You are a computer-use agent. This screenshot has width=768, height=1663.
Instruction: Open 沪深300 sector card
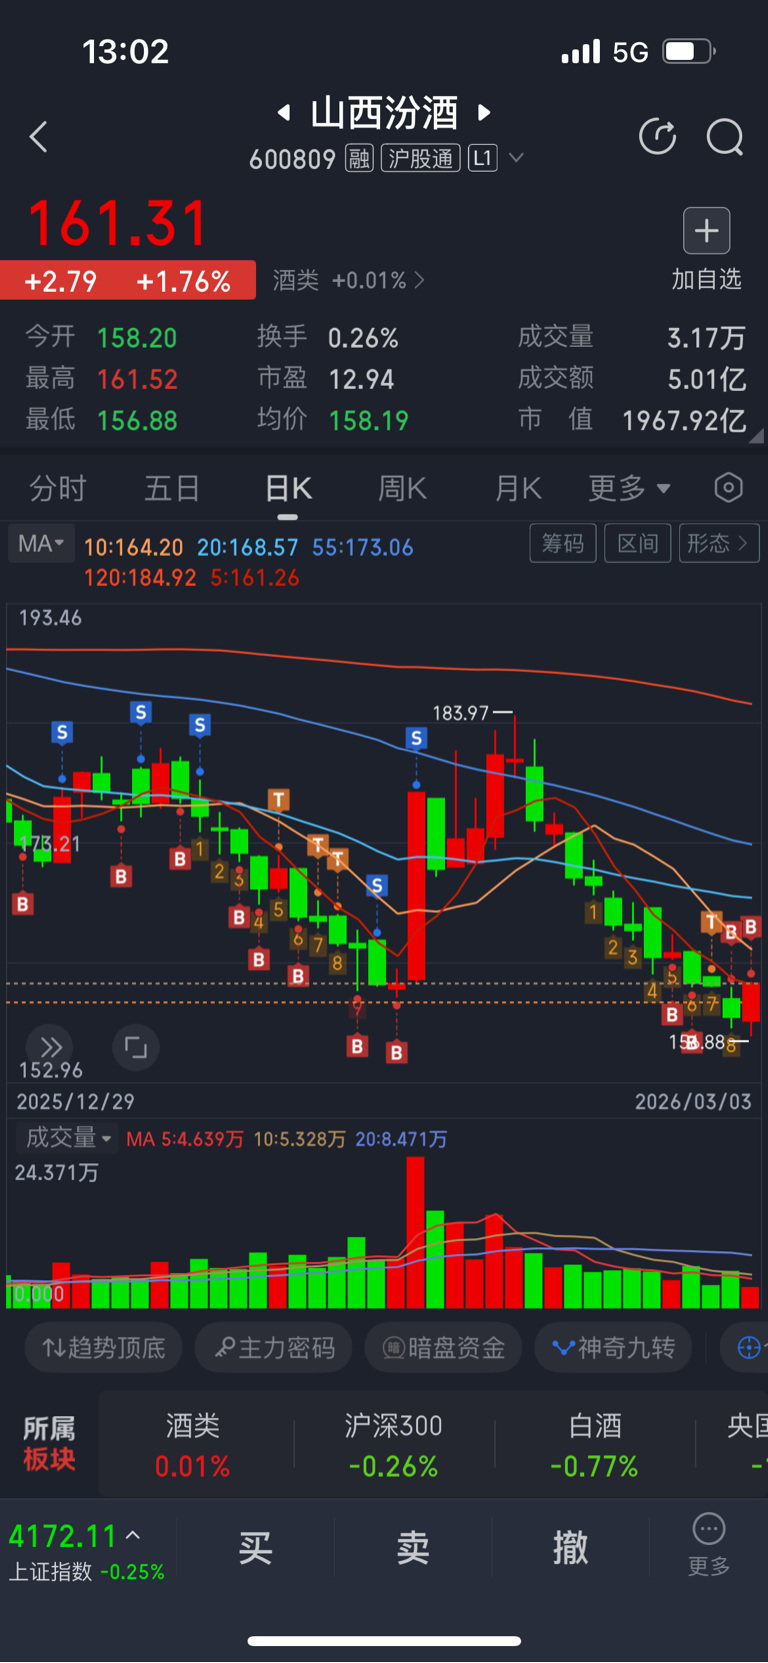click(x=394, y=1445)
